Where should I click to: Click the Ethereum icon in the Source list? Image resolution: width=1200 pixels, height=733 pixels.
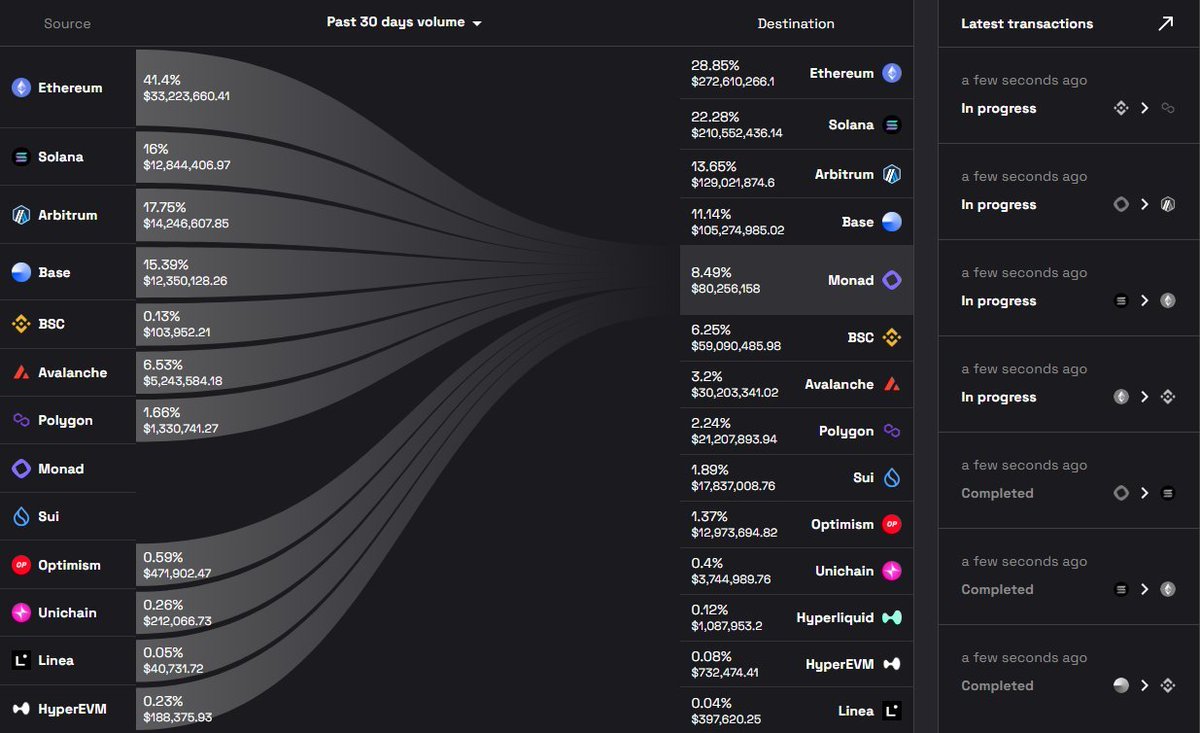tap(21, 88)
